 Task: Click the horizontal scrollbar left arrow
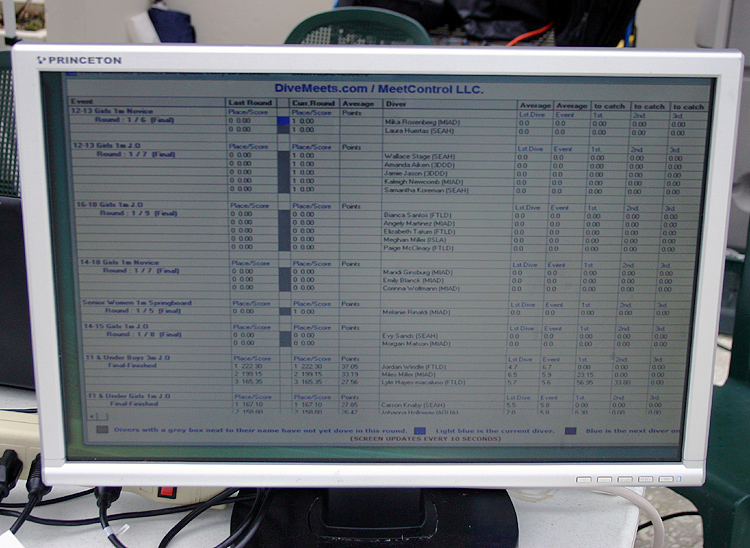coord(92,416)
